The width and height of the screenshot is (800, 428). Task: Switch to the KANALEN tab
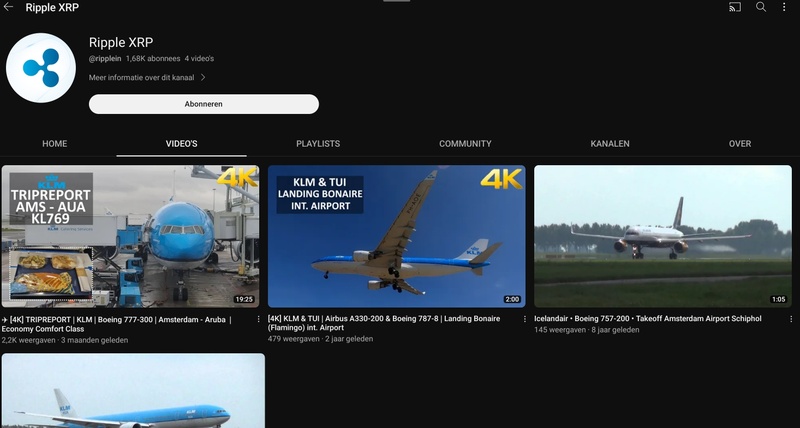point(610,144)
